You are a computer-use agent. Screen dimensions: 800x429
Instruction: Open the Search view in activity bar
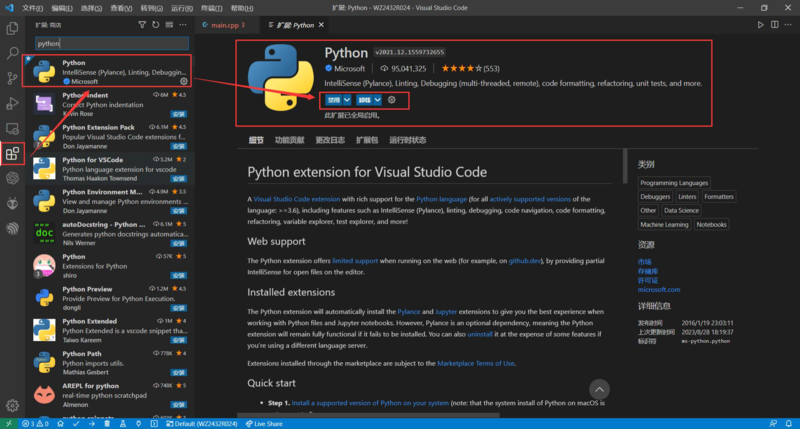tap(12, 53)
